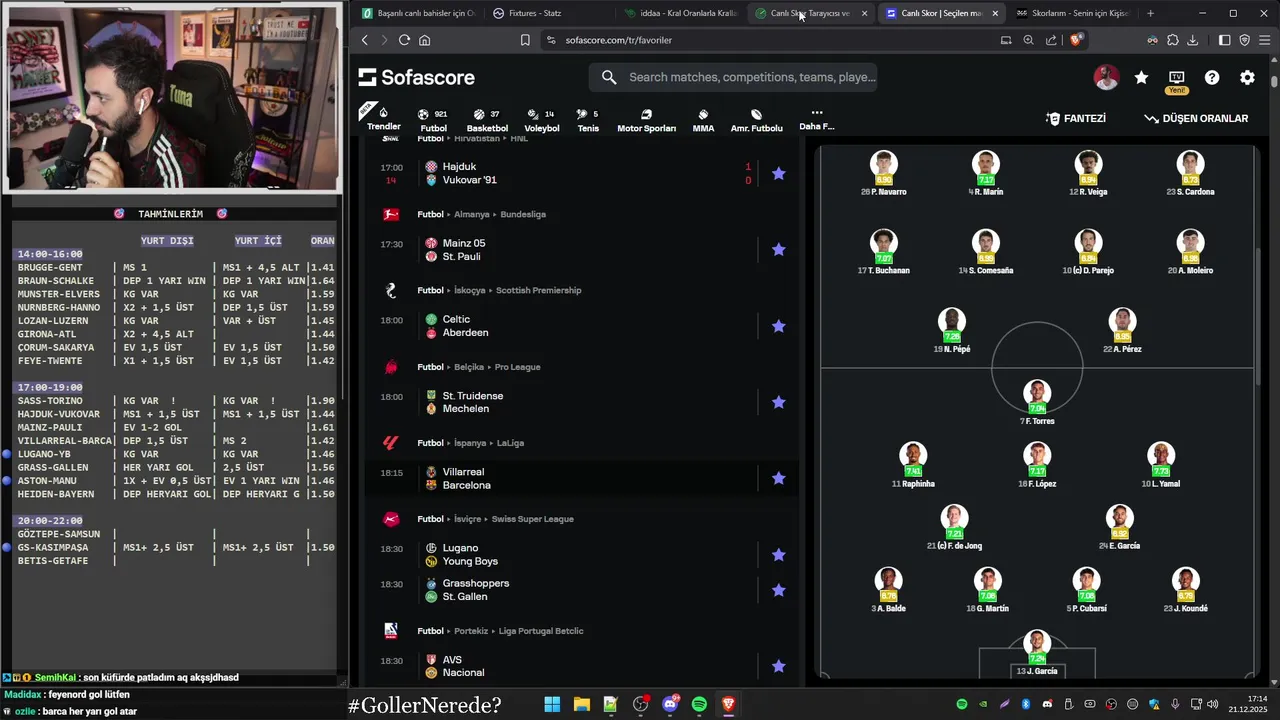This screenshot has width=1280, height=720.
Task: Open the help question mark icon
Action: click(x=1212, y=77)
